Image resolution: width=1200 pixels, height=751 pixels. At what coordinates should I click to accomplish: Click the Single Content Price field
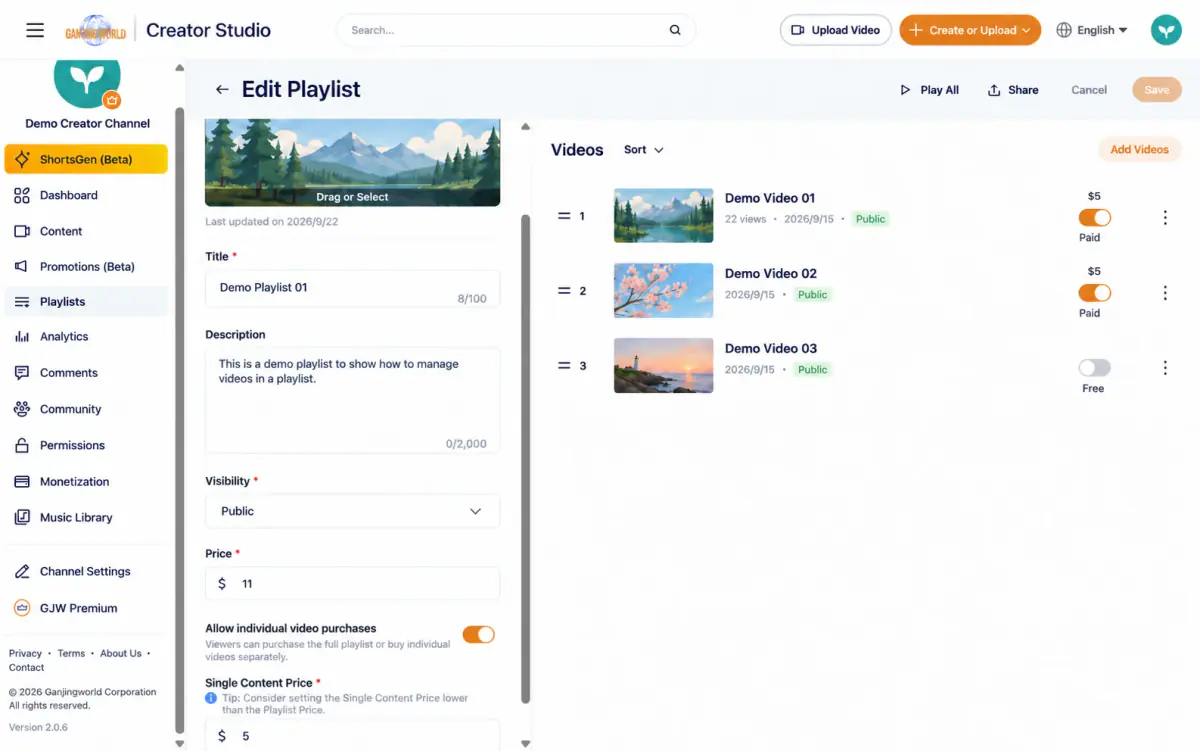point(352,735)
